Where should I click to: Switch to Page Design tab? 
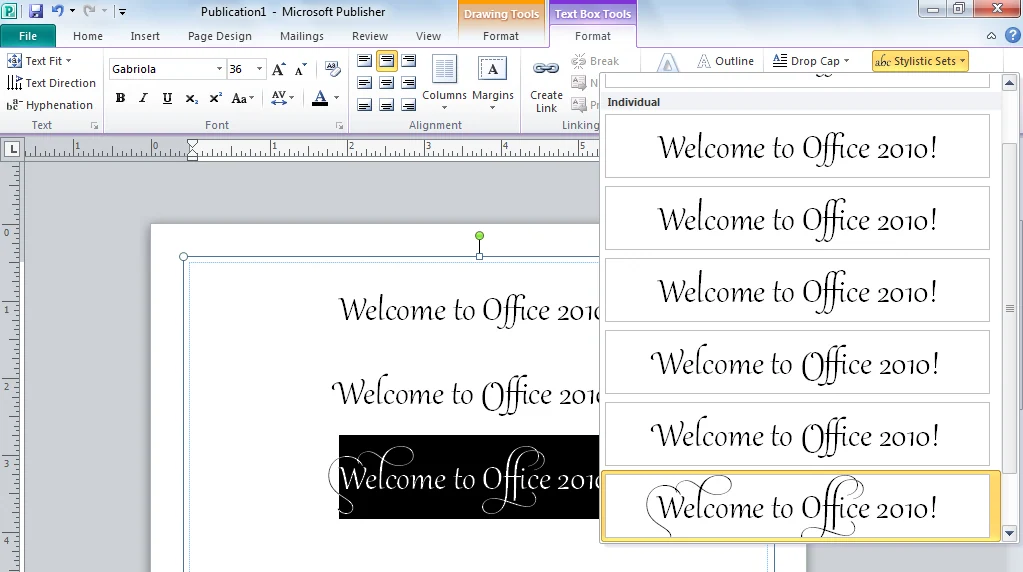click(219, 36)
